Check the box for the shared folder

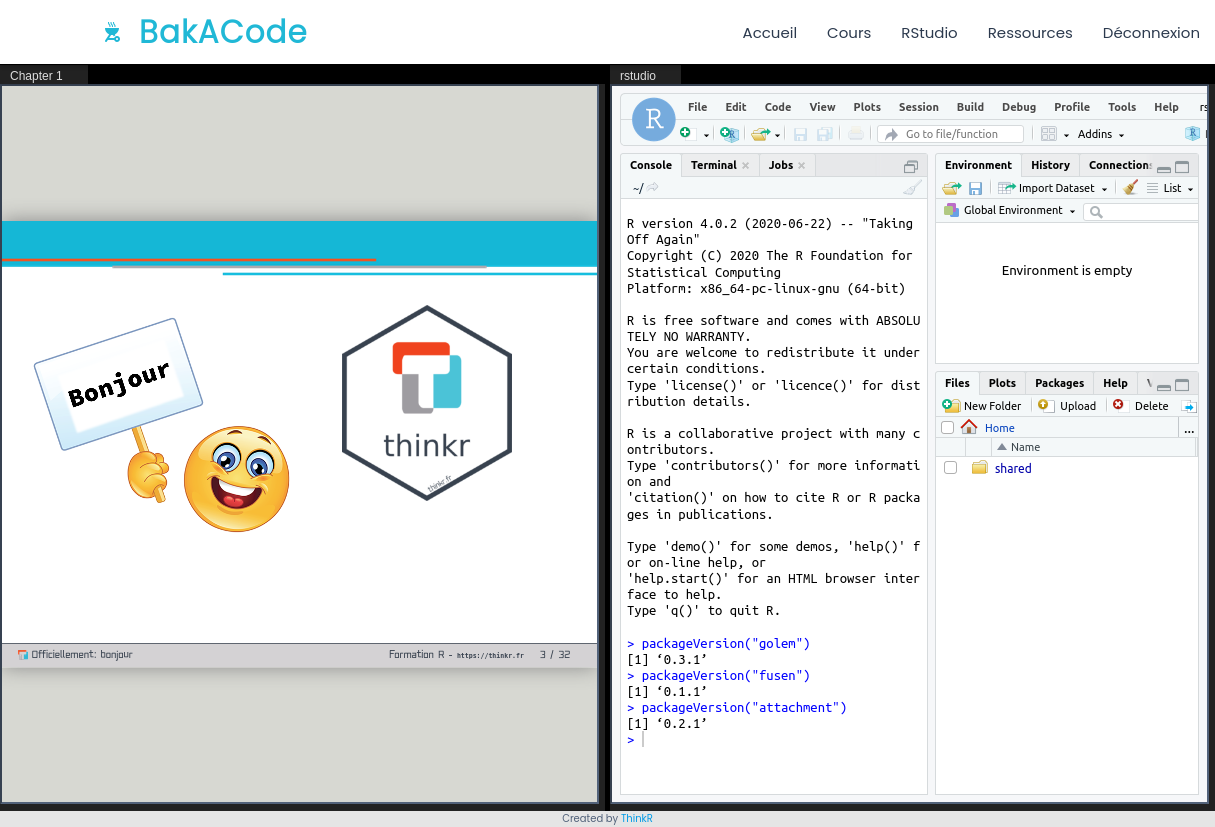click(950, 468)
